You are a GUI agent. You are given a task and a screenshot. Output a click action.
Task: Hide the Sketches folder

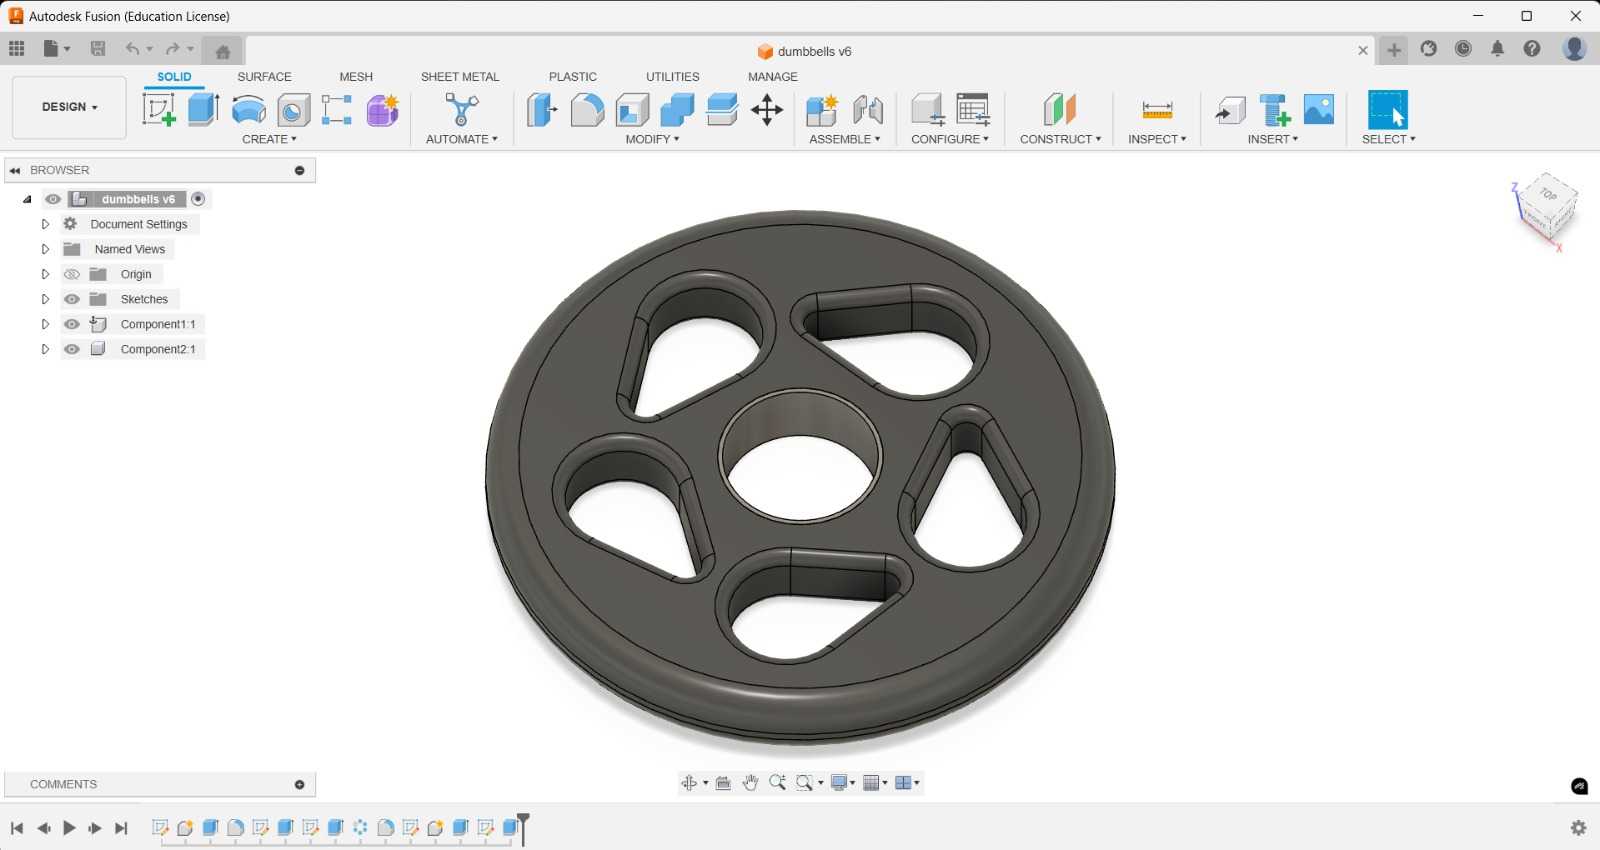point(72,299)
